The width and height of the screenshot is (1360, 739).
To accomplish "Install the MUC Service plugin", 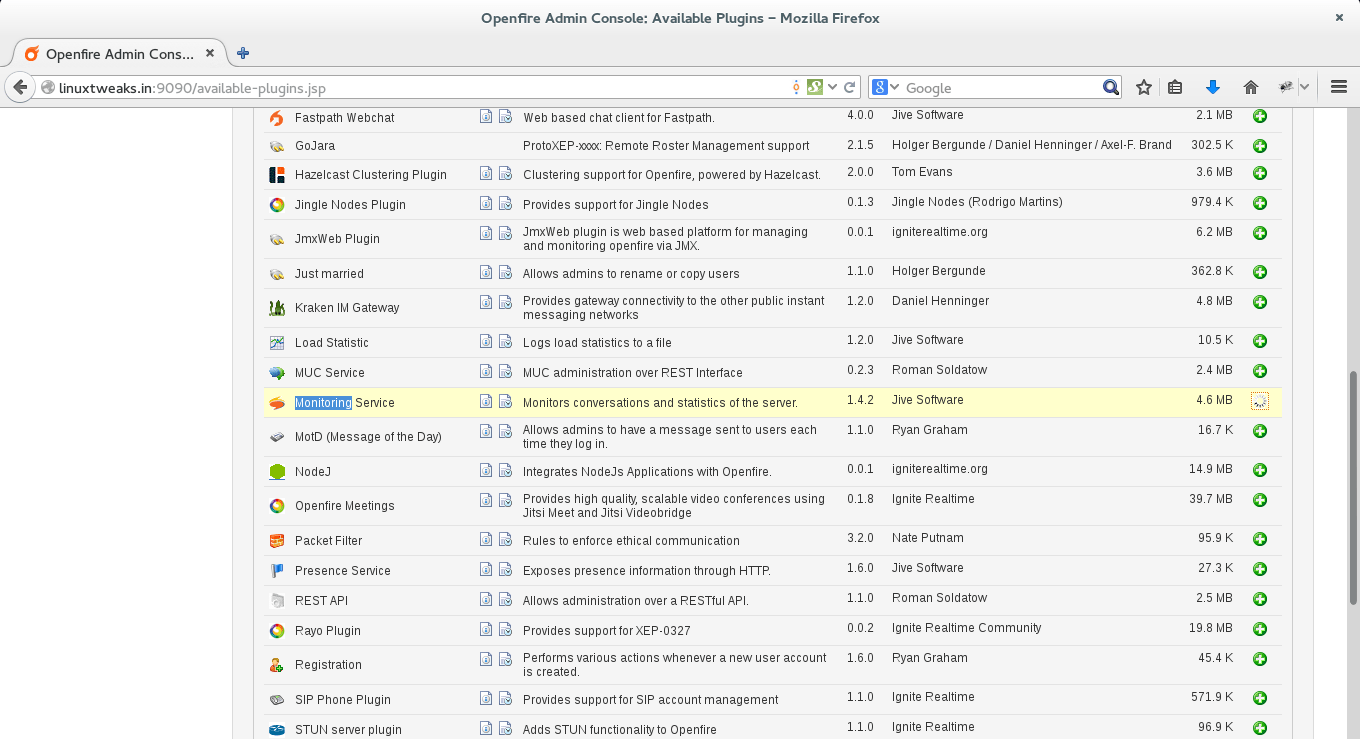I will click(x=1260, y=372).
